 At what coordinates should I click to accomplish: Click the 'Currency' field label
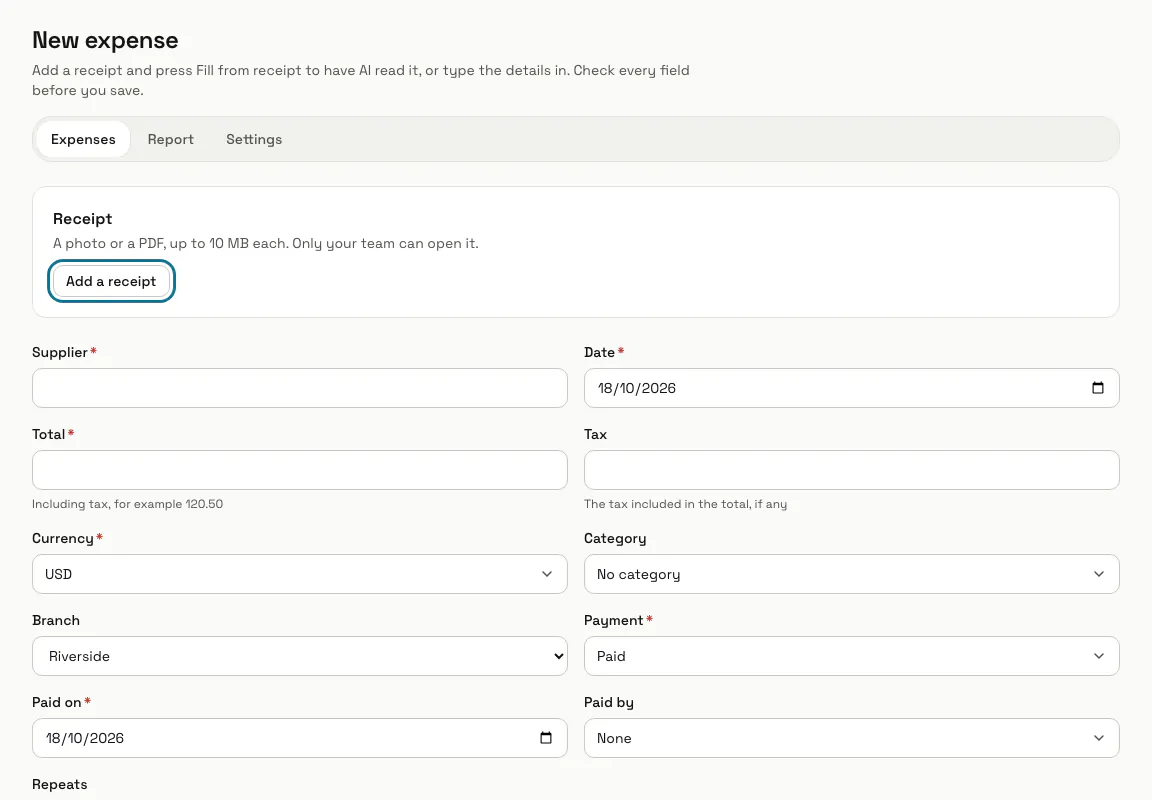tap(62, 538)
